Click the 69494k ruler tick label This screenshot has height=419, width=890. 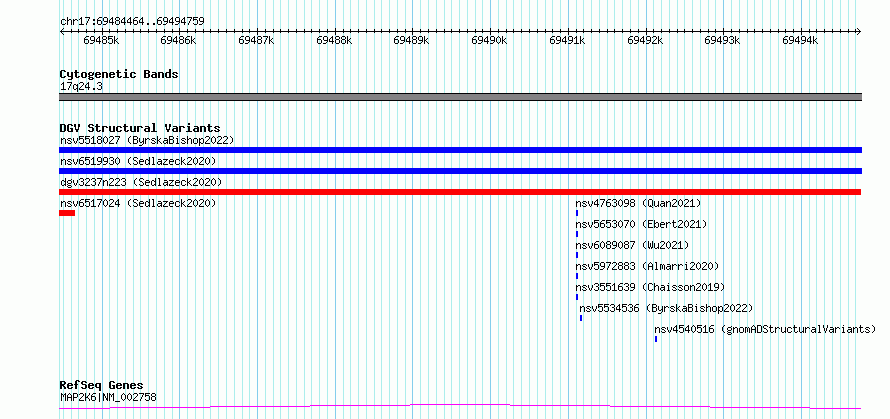pos(800,40)
